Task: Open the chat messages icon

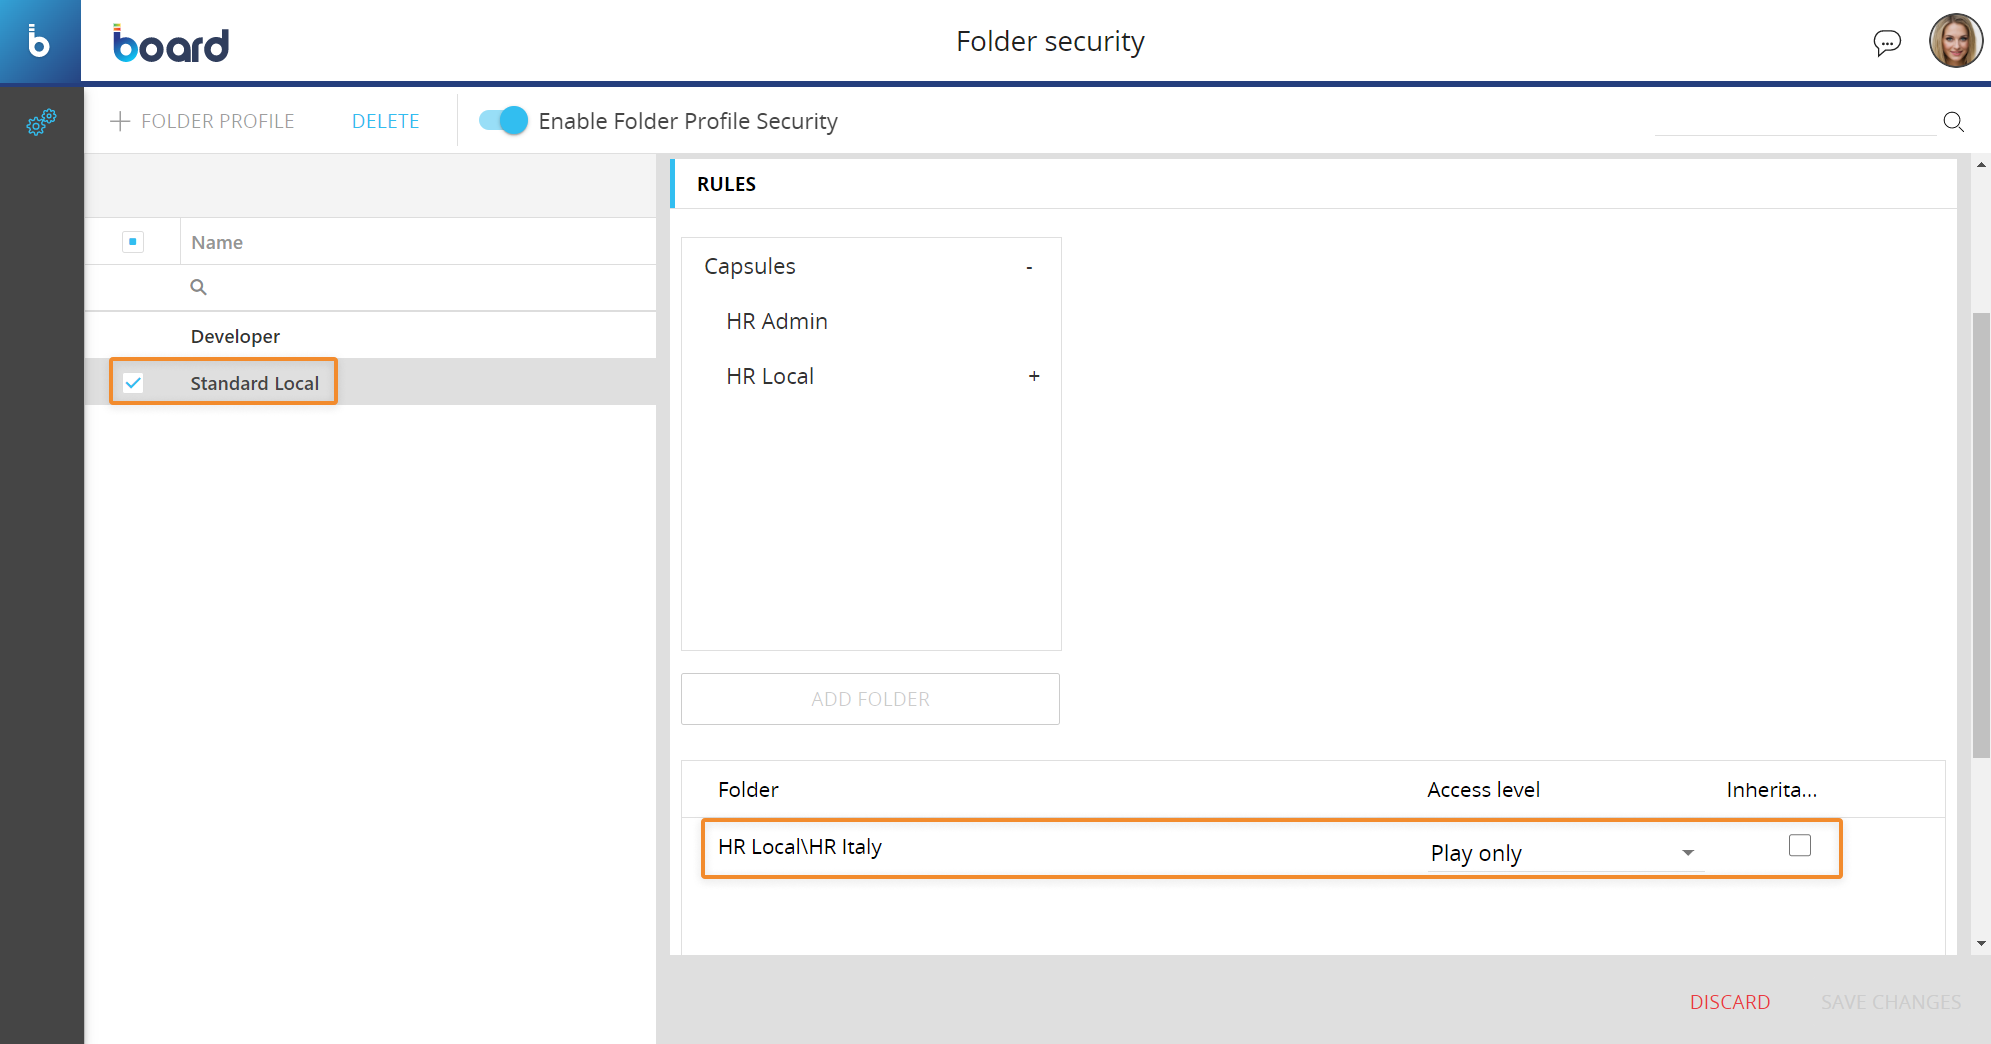Action: [1886, 42]
